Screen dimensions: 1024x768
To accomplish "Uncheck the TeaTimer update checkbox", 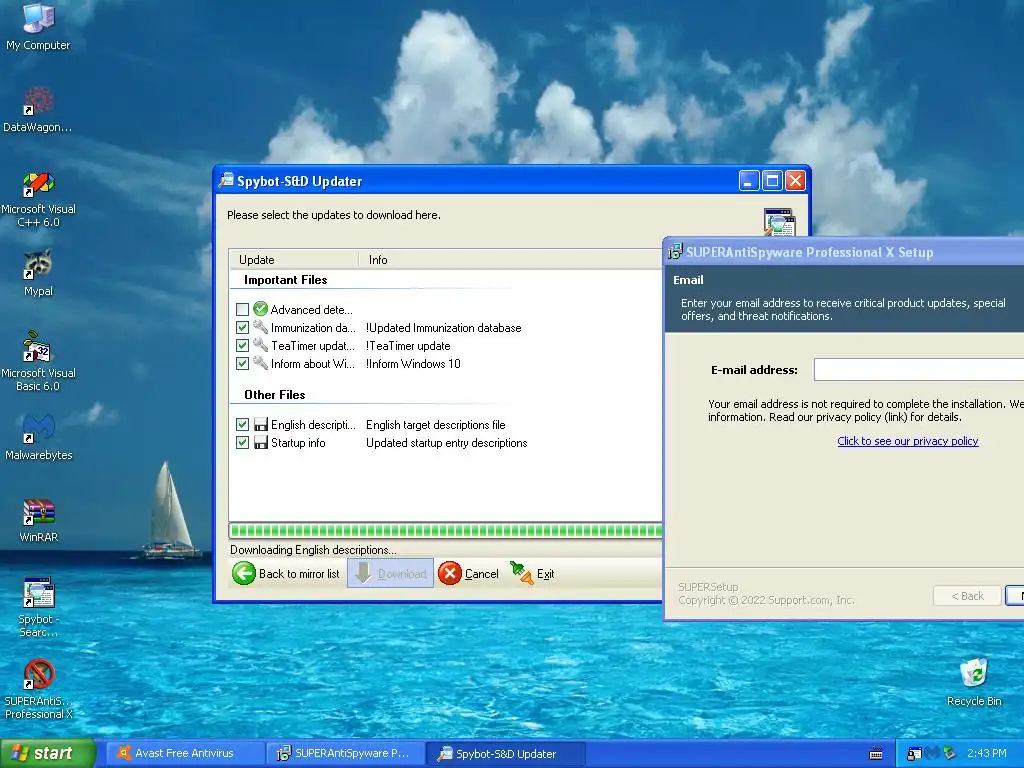I will pos(242,345).
